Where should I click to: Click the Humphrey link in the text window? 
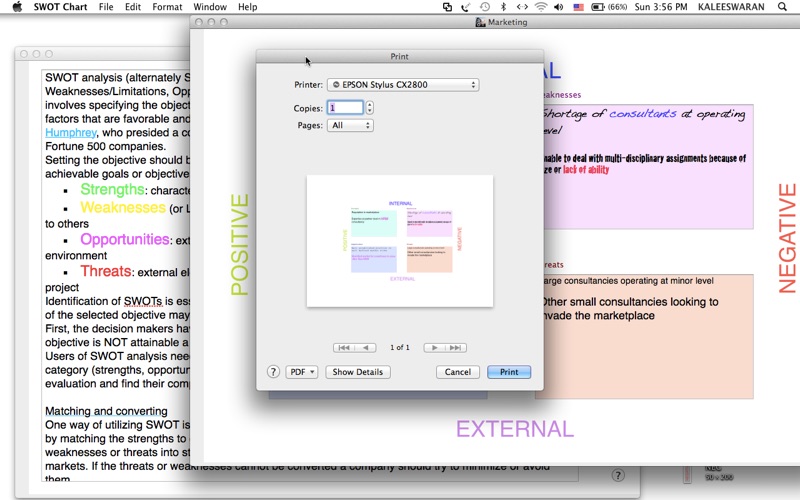click(70, 133)
